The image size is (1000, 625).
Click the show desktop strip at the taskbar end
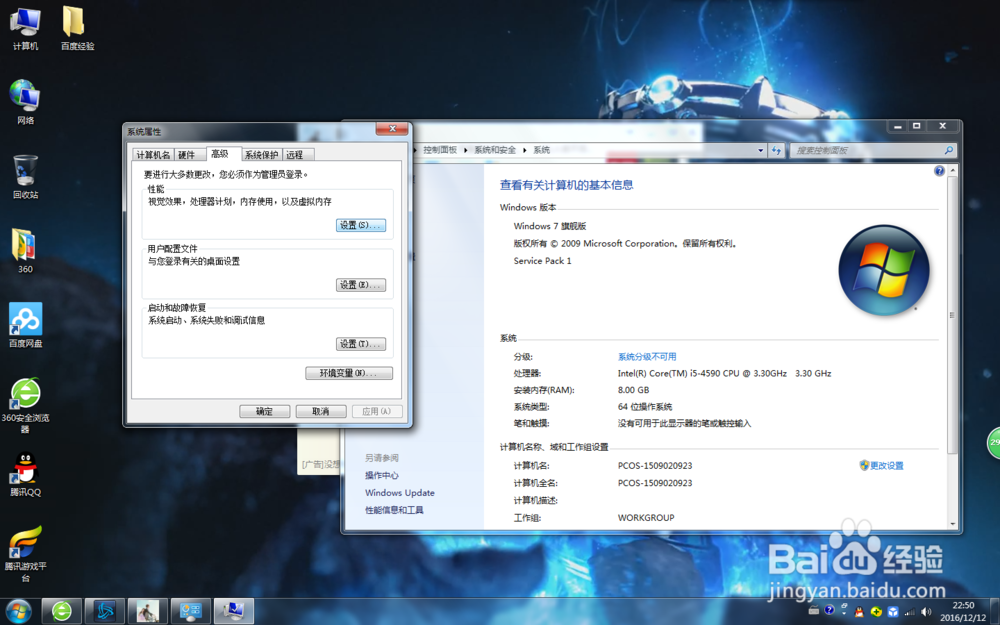click(995, 612)
